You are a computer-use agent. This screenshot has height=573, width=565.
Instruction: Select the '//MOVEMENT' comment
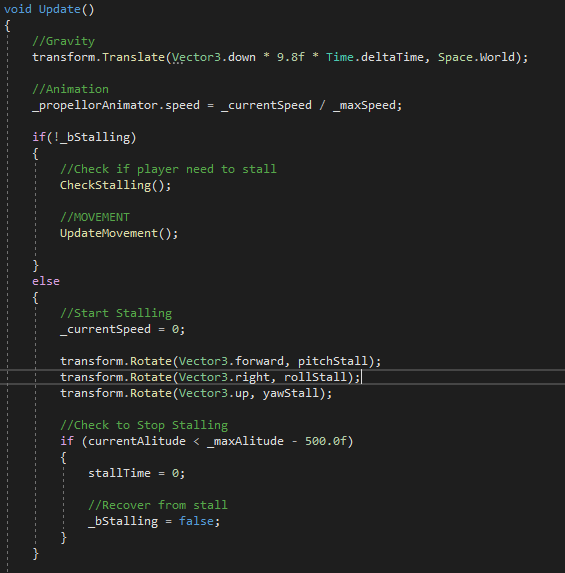pos(95,217)
